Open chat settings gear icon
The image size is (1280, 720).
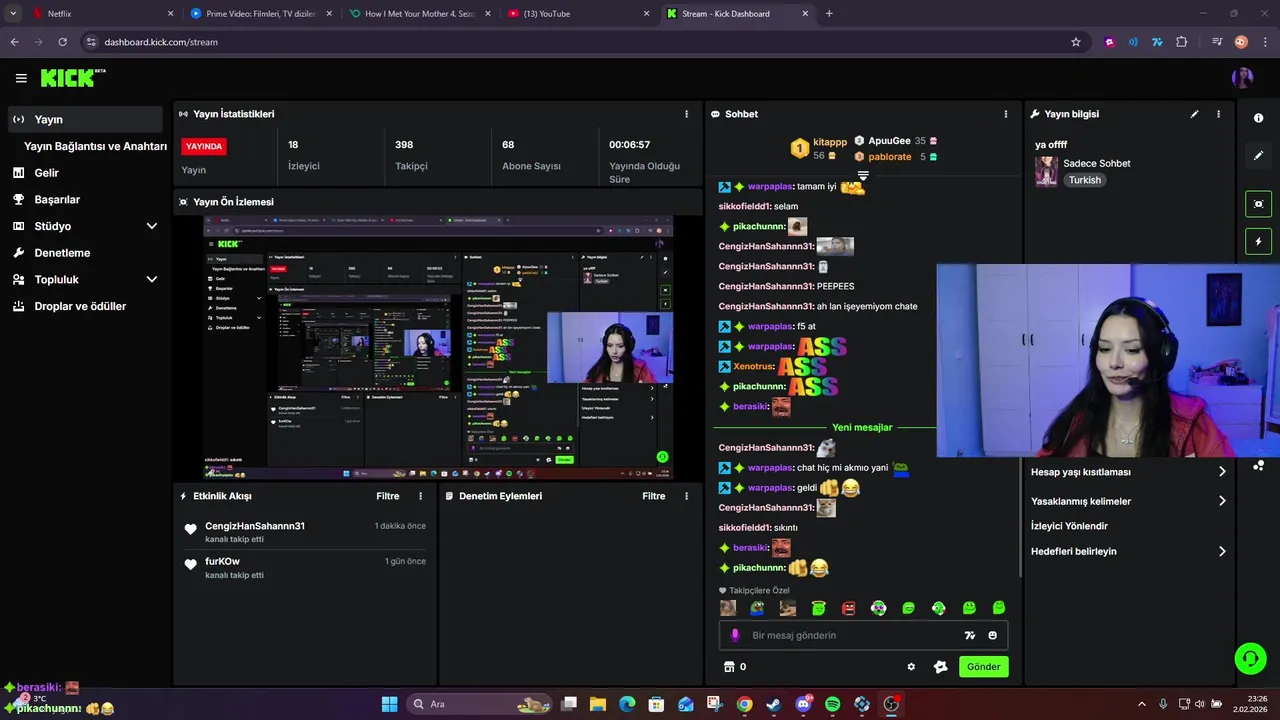(x=911, y=667)
